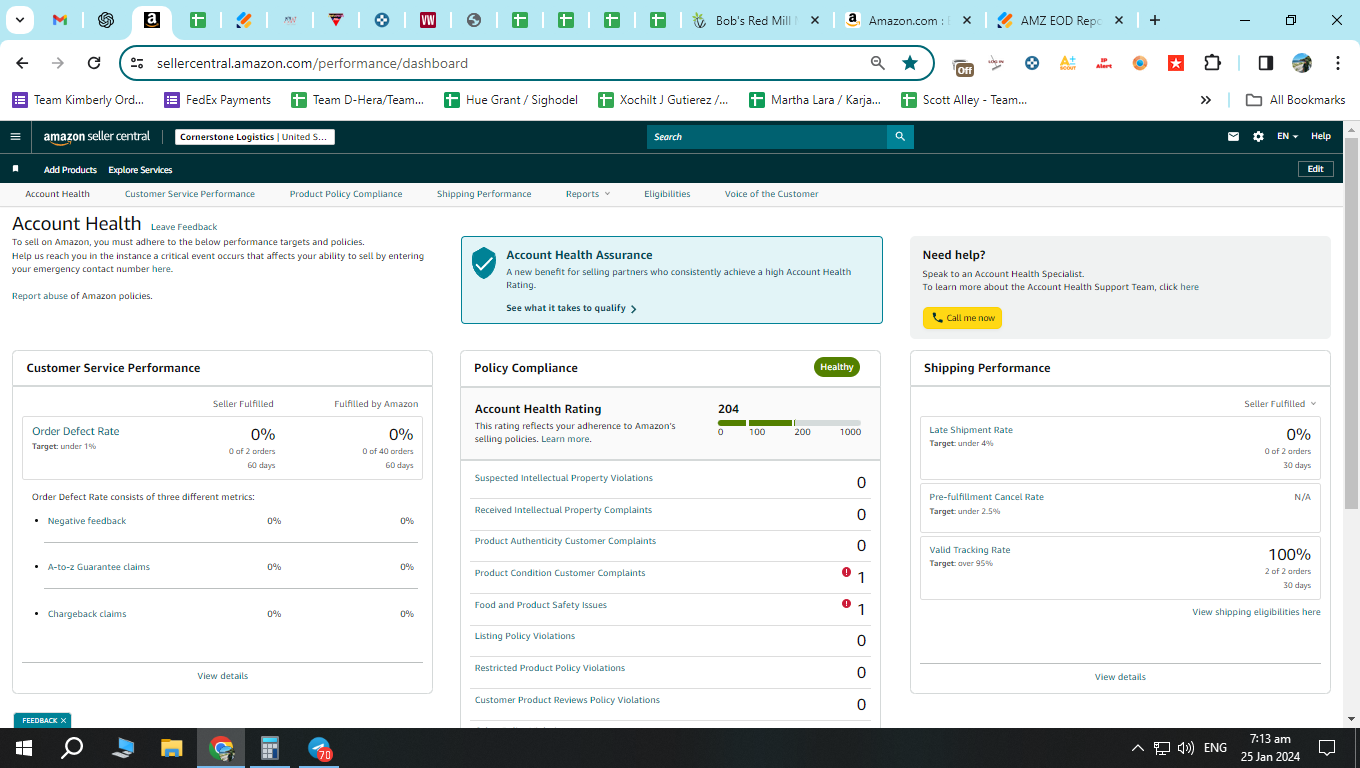Open File Explorer from the taskbar
The height and width of the screenshot is (768, 1360).
click(172, 748)
